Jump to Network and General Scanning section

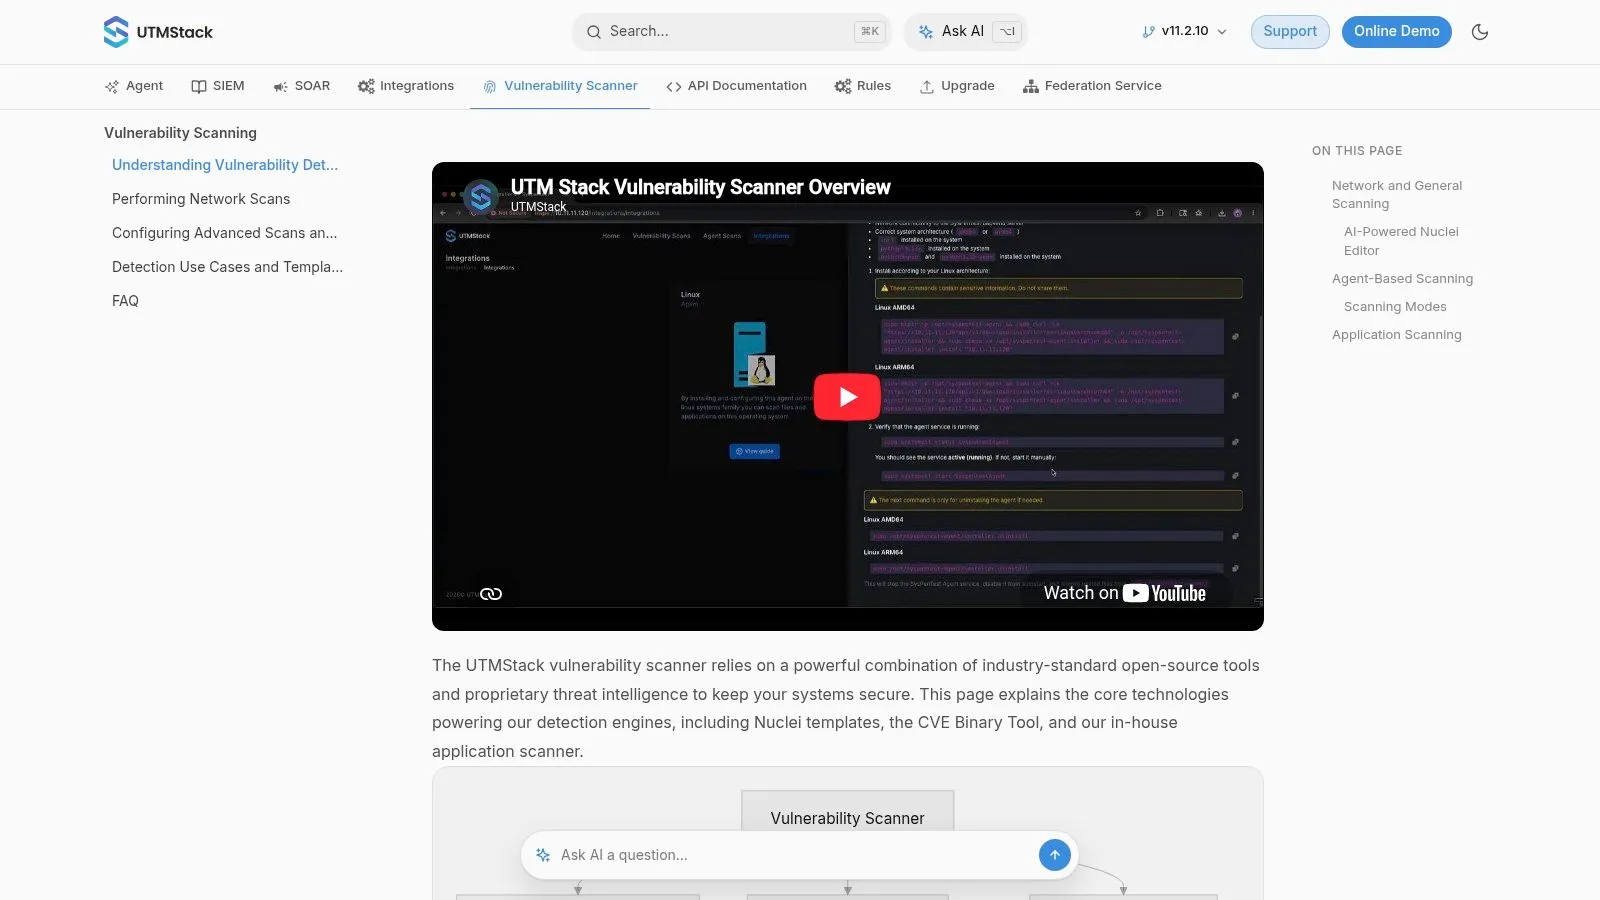click(x=1397, y=195)
